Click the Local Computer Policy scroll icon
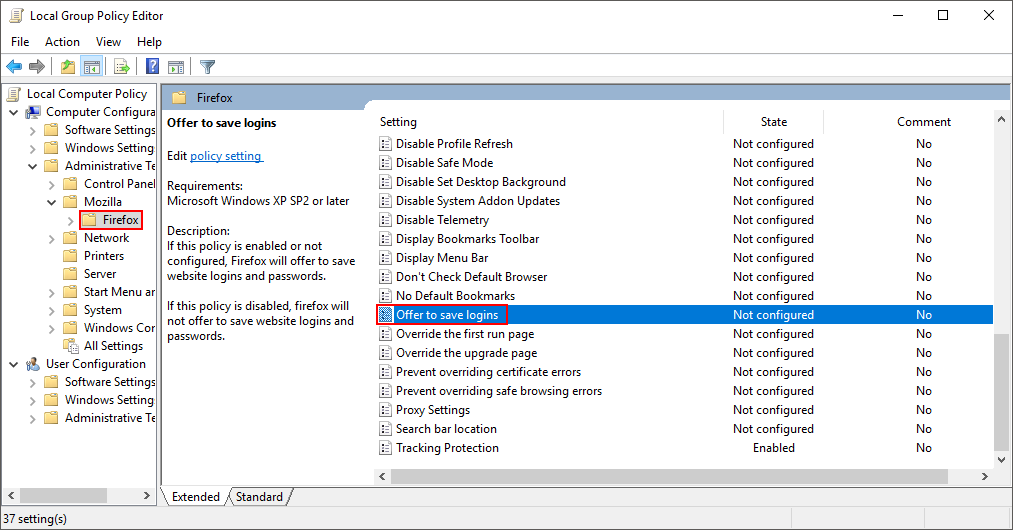The image size is (1013, 530). pos(14,94)
